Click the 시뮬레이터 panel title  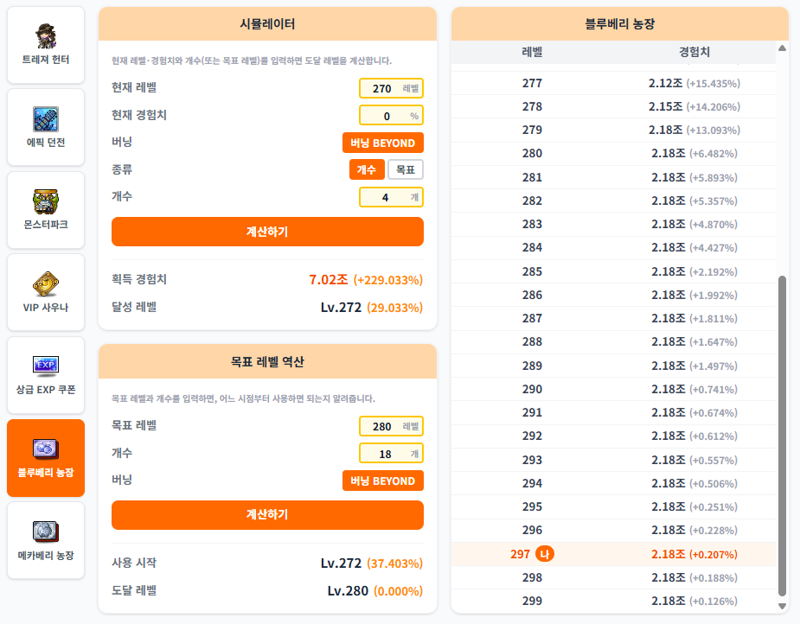(267, 24)
